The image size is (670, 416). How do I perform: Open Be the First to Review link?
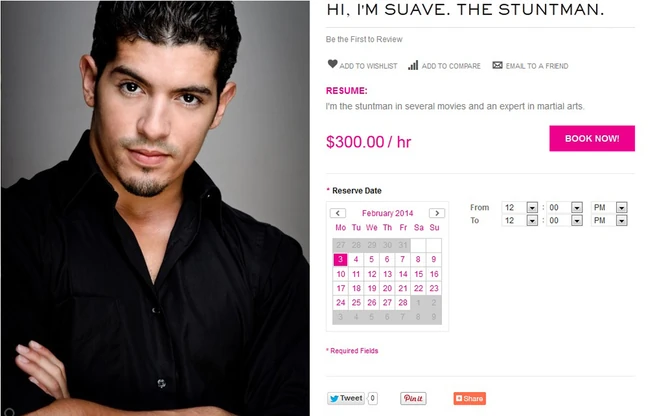tap(364, 39)
